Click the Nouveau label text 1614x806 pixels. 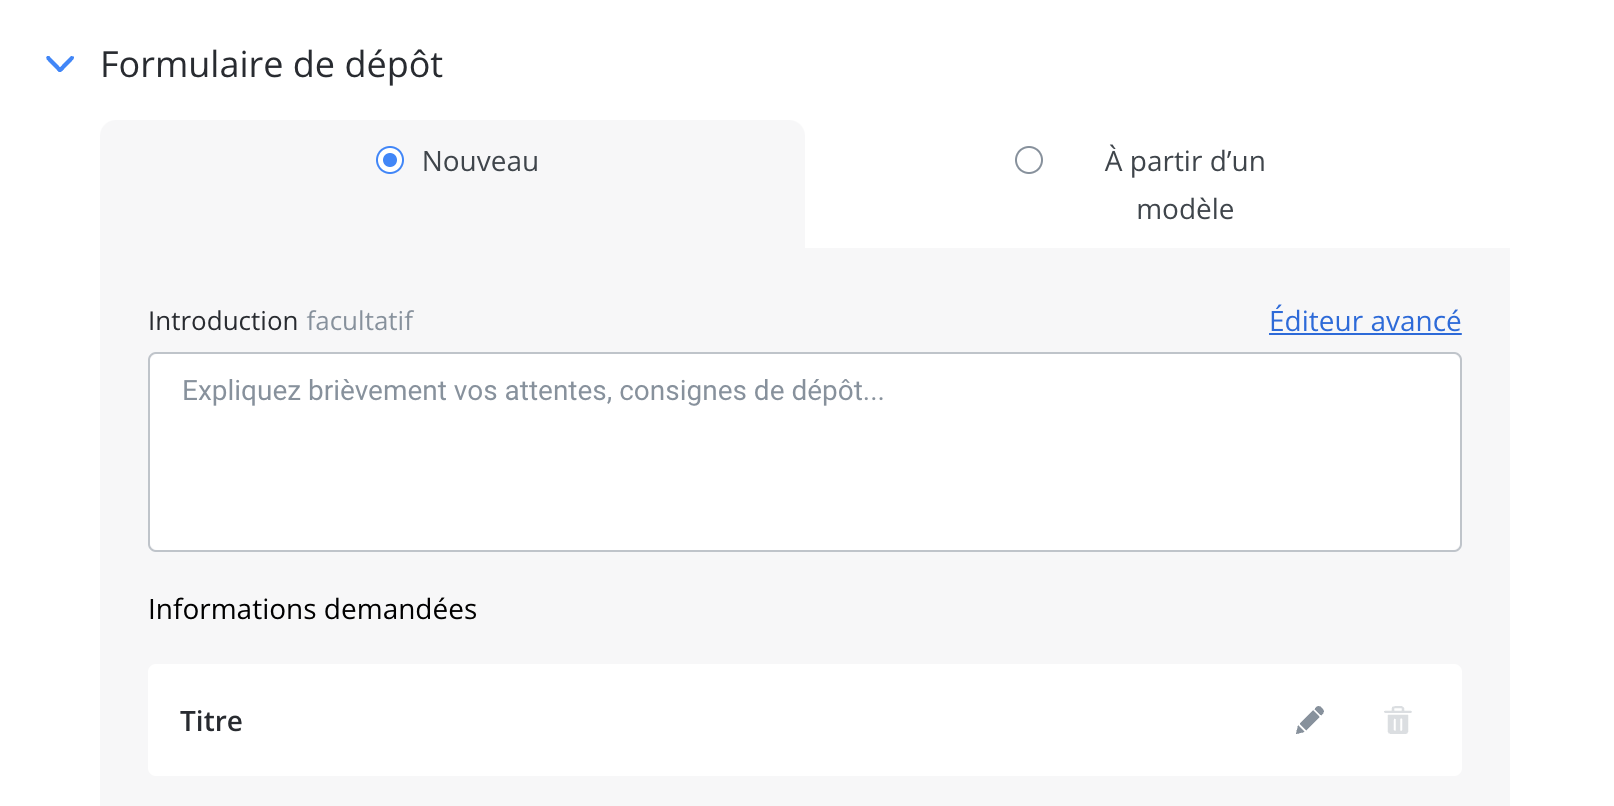[480, 161]
